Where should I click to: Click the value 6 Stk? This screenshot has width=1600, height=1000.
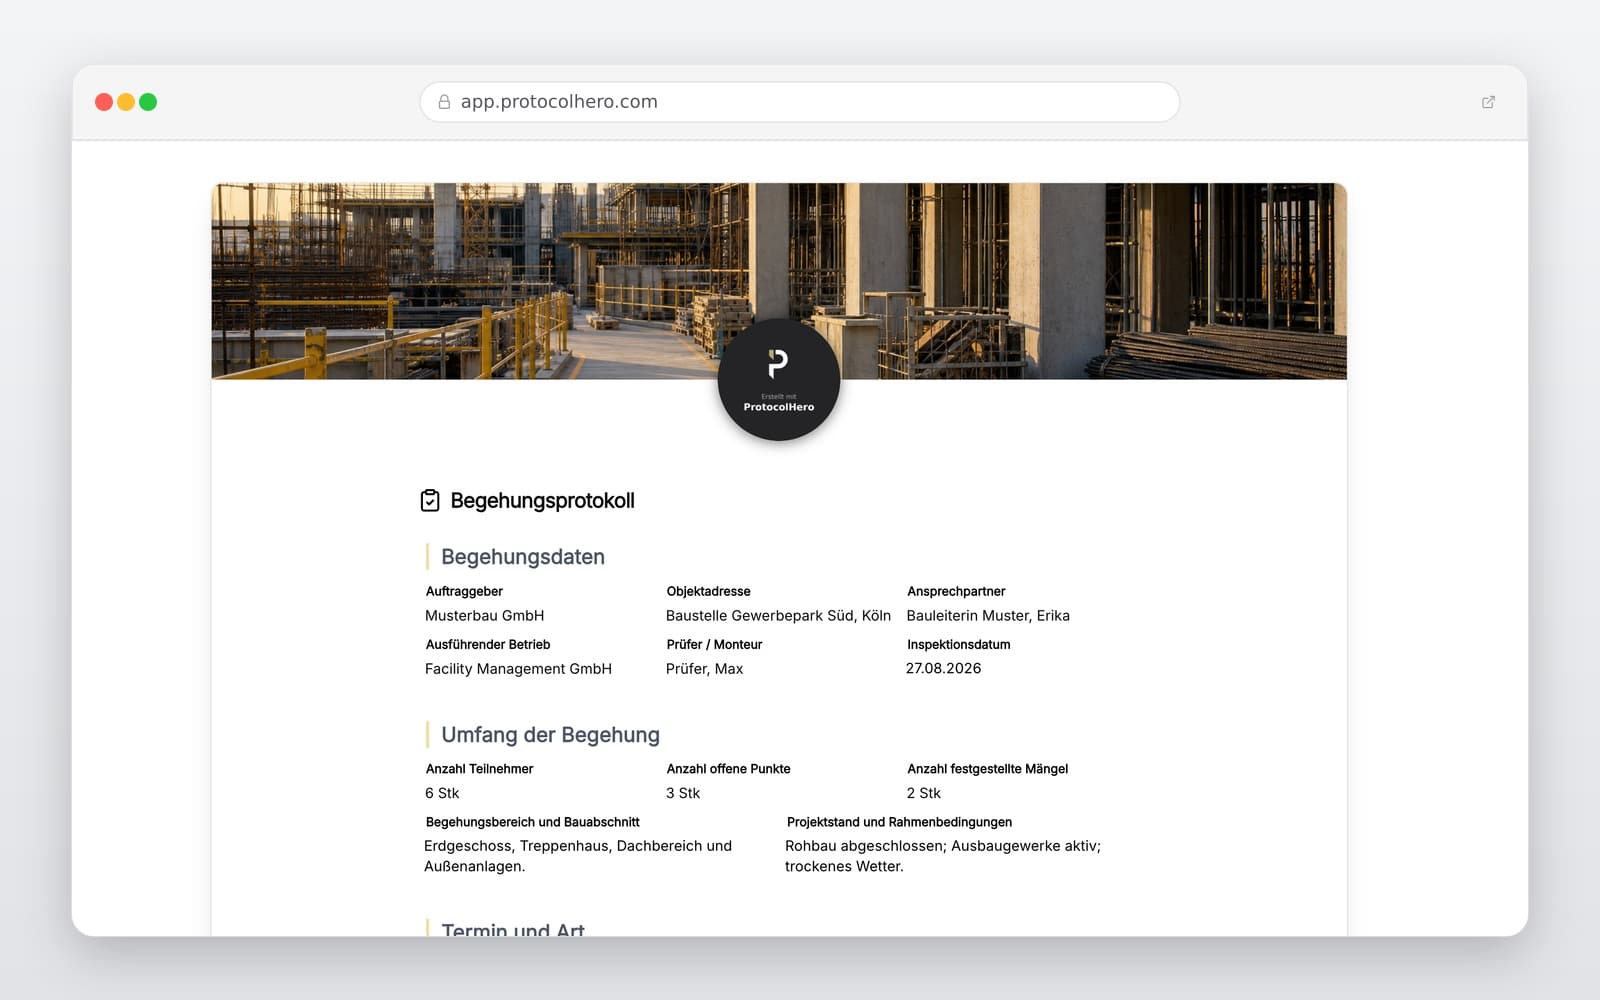tap(442, 793)
